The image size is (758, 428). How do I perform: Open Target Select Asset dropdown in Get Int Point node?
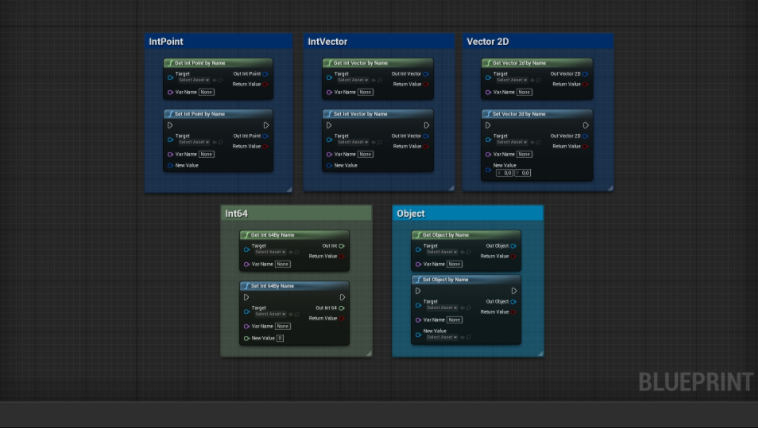(x=194, y=80)
